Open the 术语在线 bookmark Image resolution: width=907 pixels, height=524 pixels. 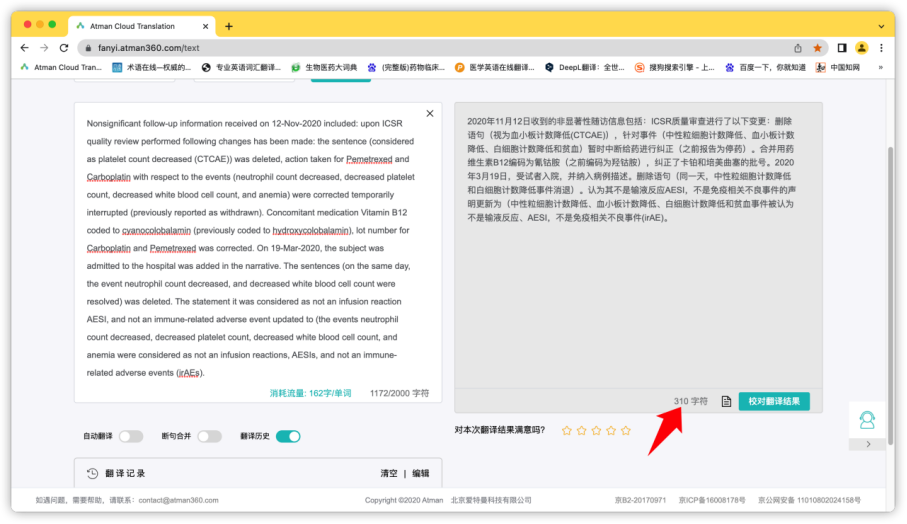(152, 68)
